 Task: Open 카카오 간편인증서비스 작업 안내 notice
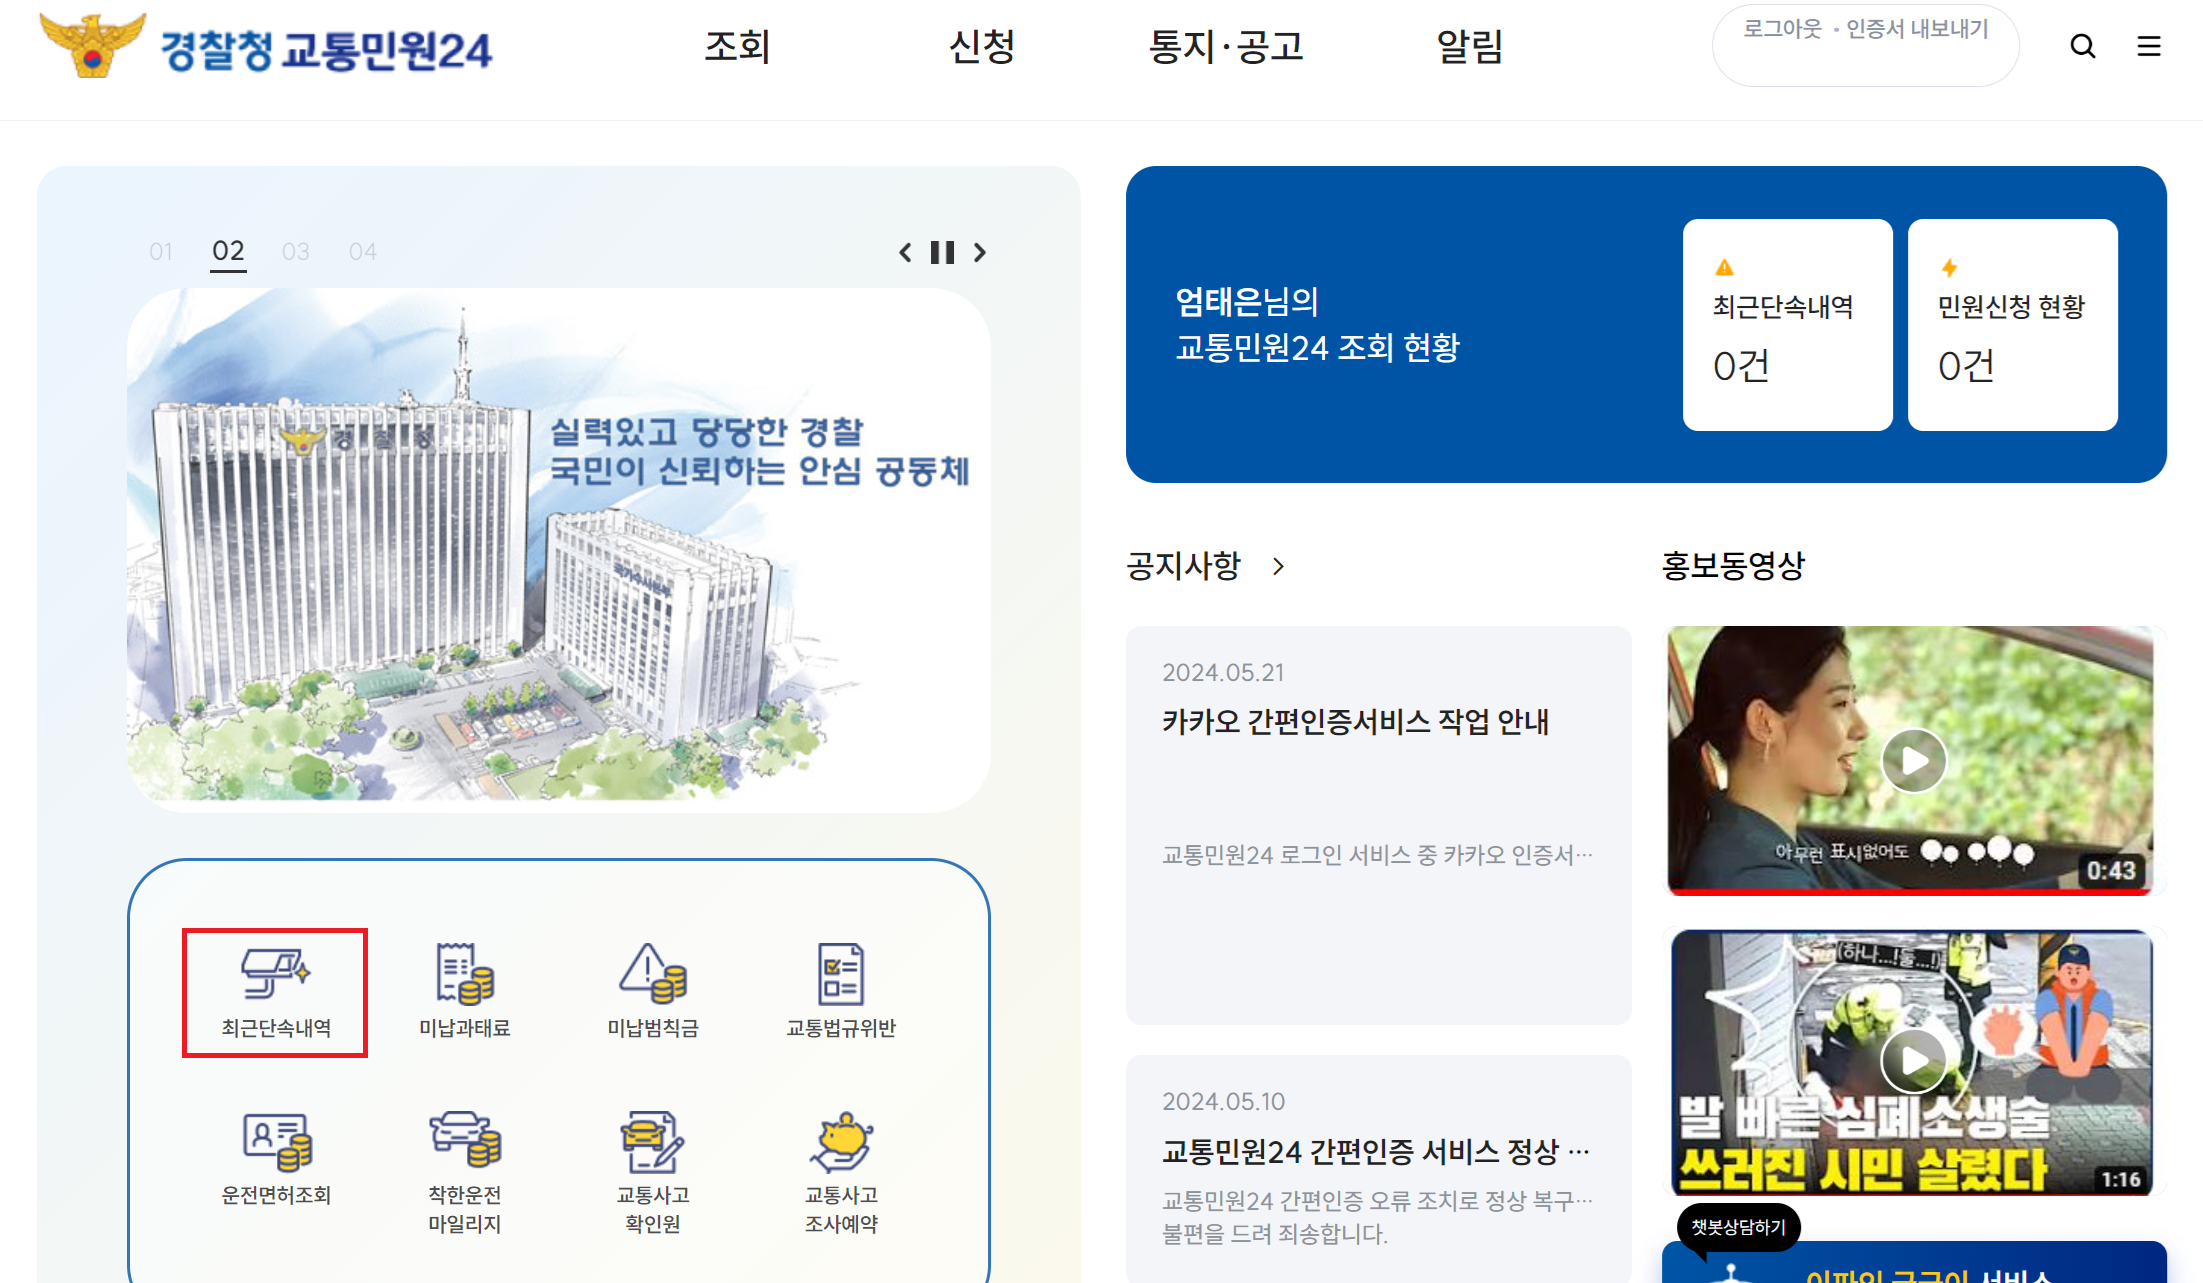point(1355,721)
